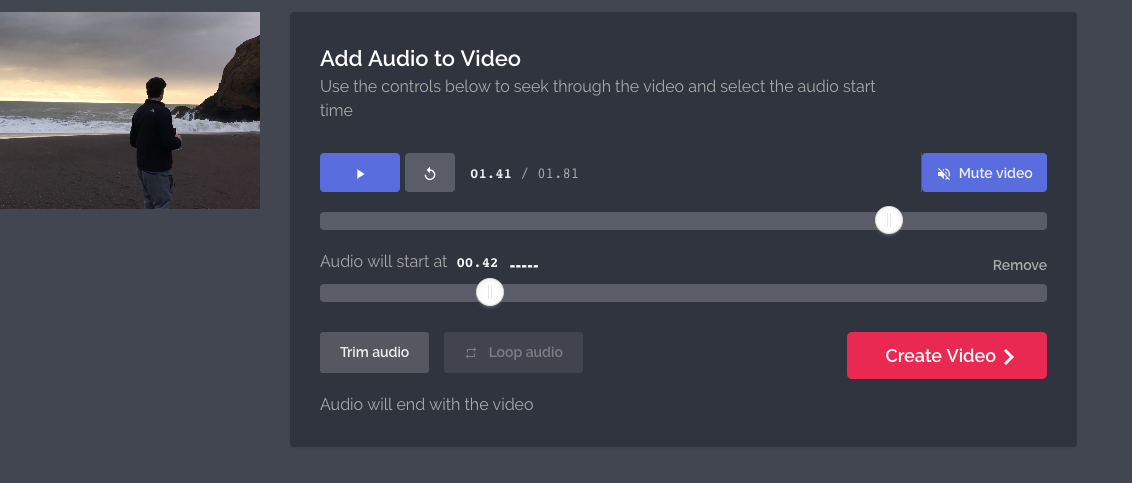Click the 00.42 audio start time value
This screenshot has height=483, width=1132.
tap(477, 263)
